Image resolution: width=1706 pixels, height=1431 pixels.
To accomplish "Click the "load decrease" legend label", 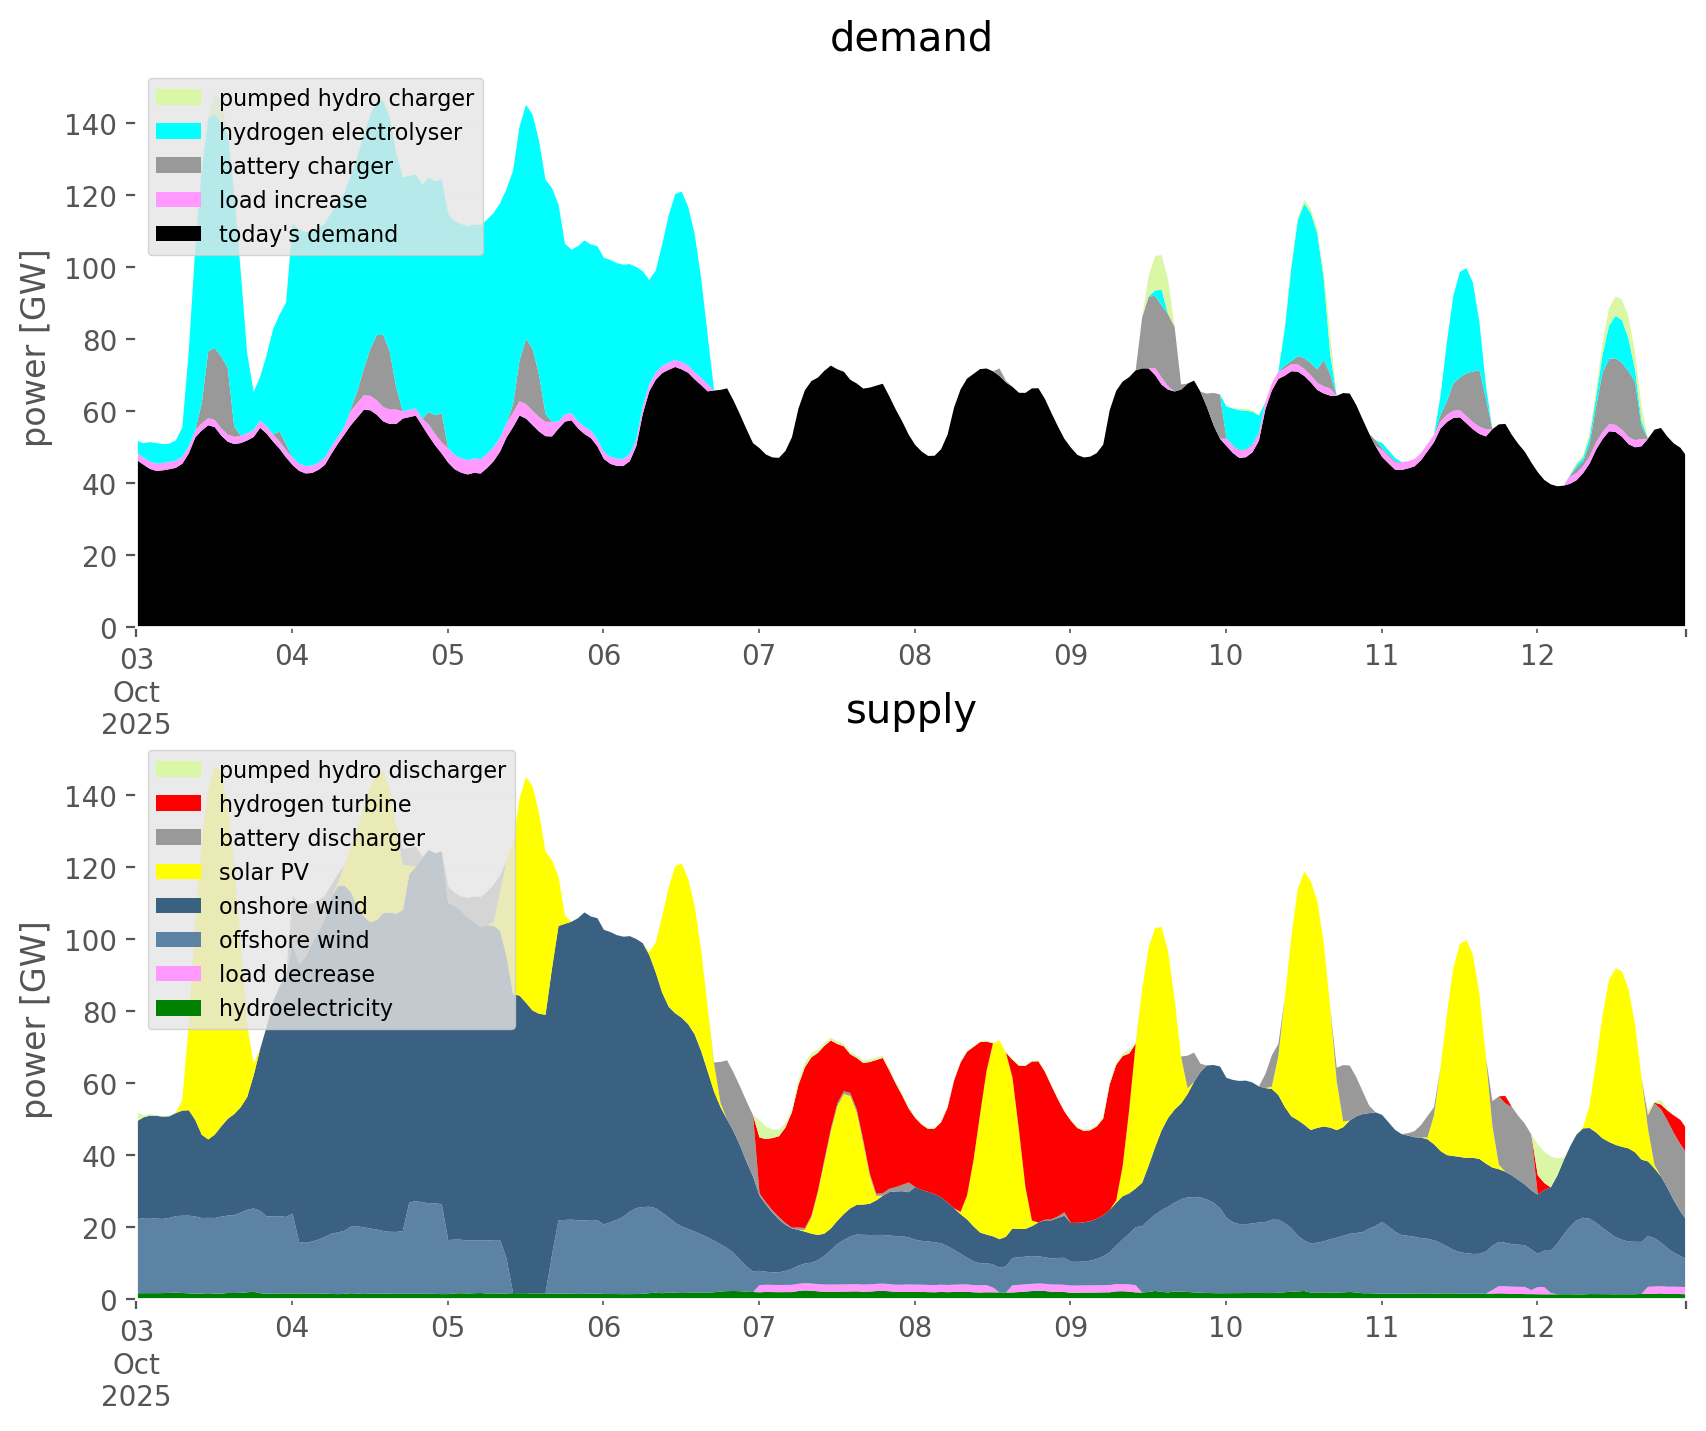I will pyautogui.click(x=296, y=974).
